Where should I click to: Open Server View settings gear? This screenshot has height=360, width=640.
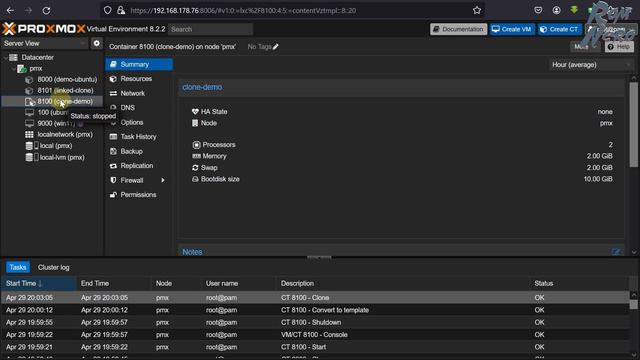[x=96, y=43]
